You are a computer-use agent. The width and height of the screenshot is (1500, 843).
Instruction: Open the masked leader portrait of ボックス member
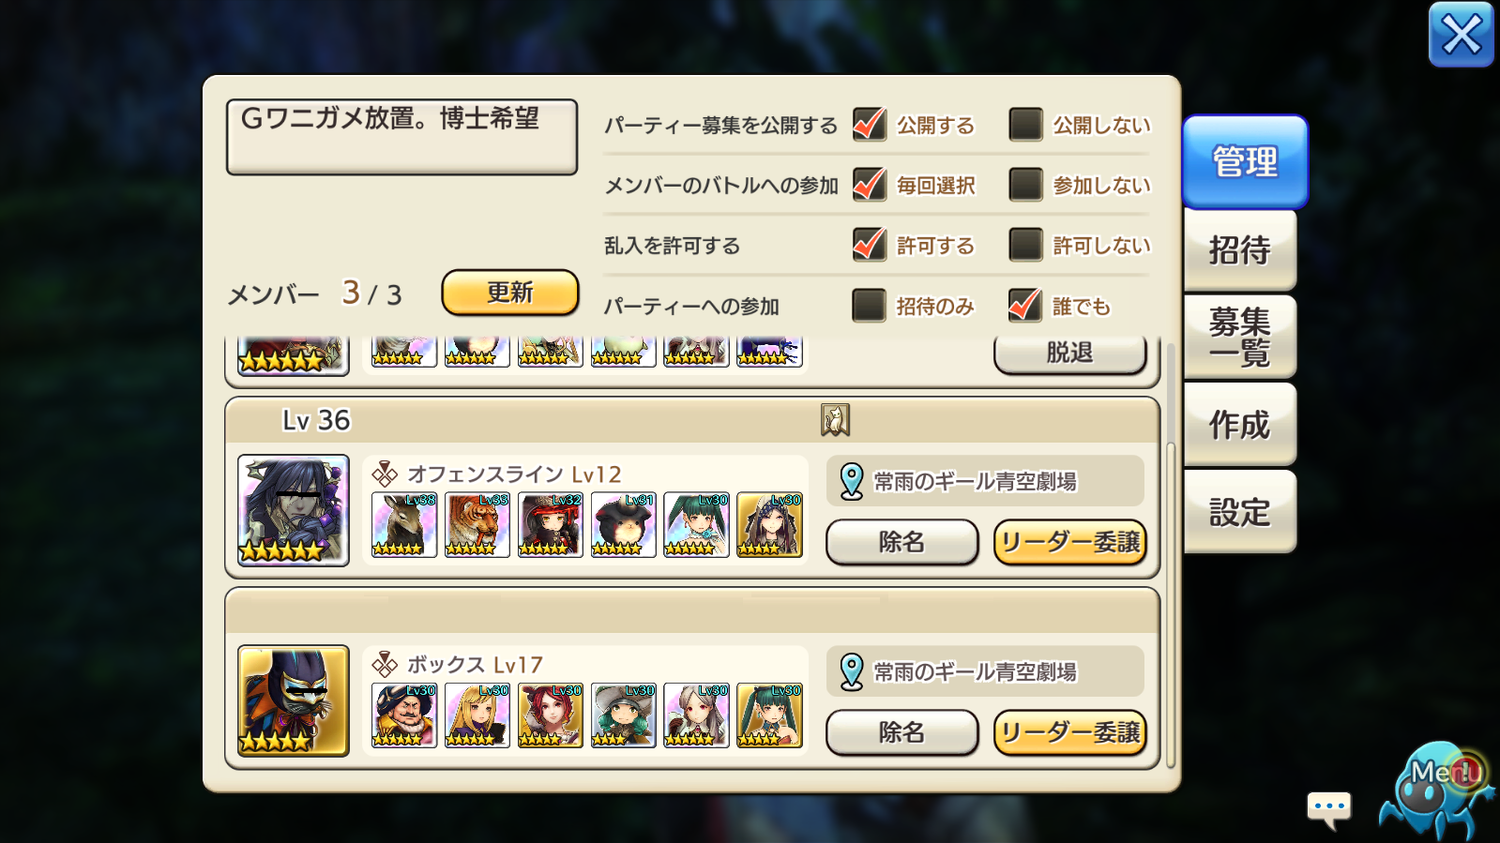[293, 700]
